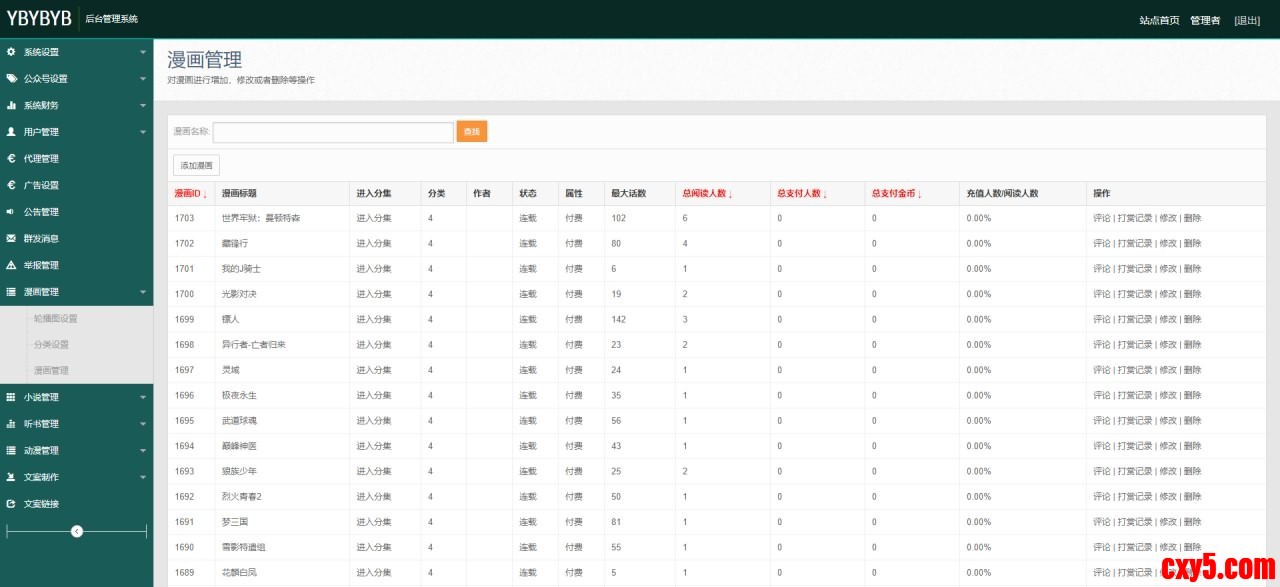Expand the 小说管理 menu arrow
This screenshot has height=587, width=1280.
143,397
